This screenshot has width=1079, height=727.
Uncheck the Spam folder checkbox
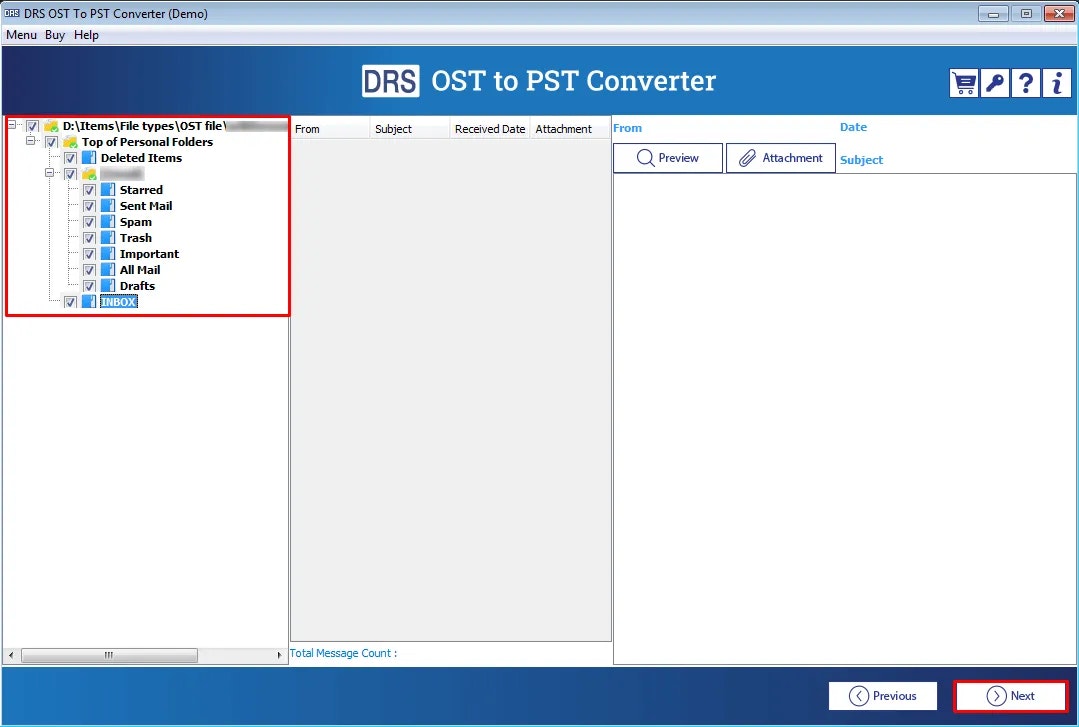(x=89, y=221)
